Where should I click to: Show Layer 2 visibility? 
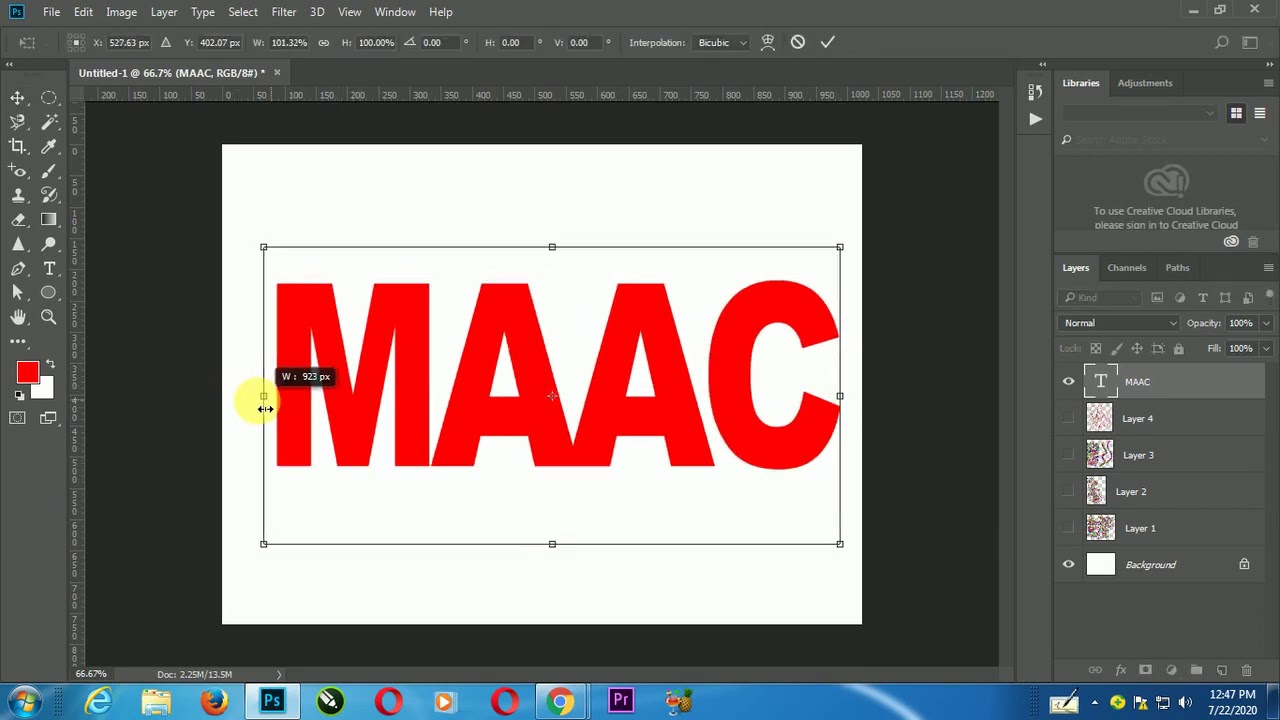pos(1068,492)
